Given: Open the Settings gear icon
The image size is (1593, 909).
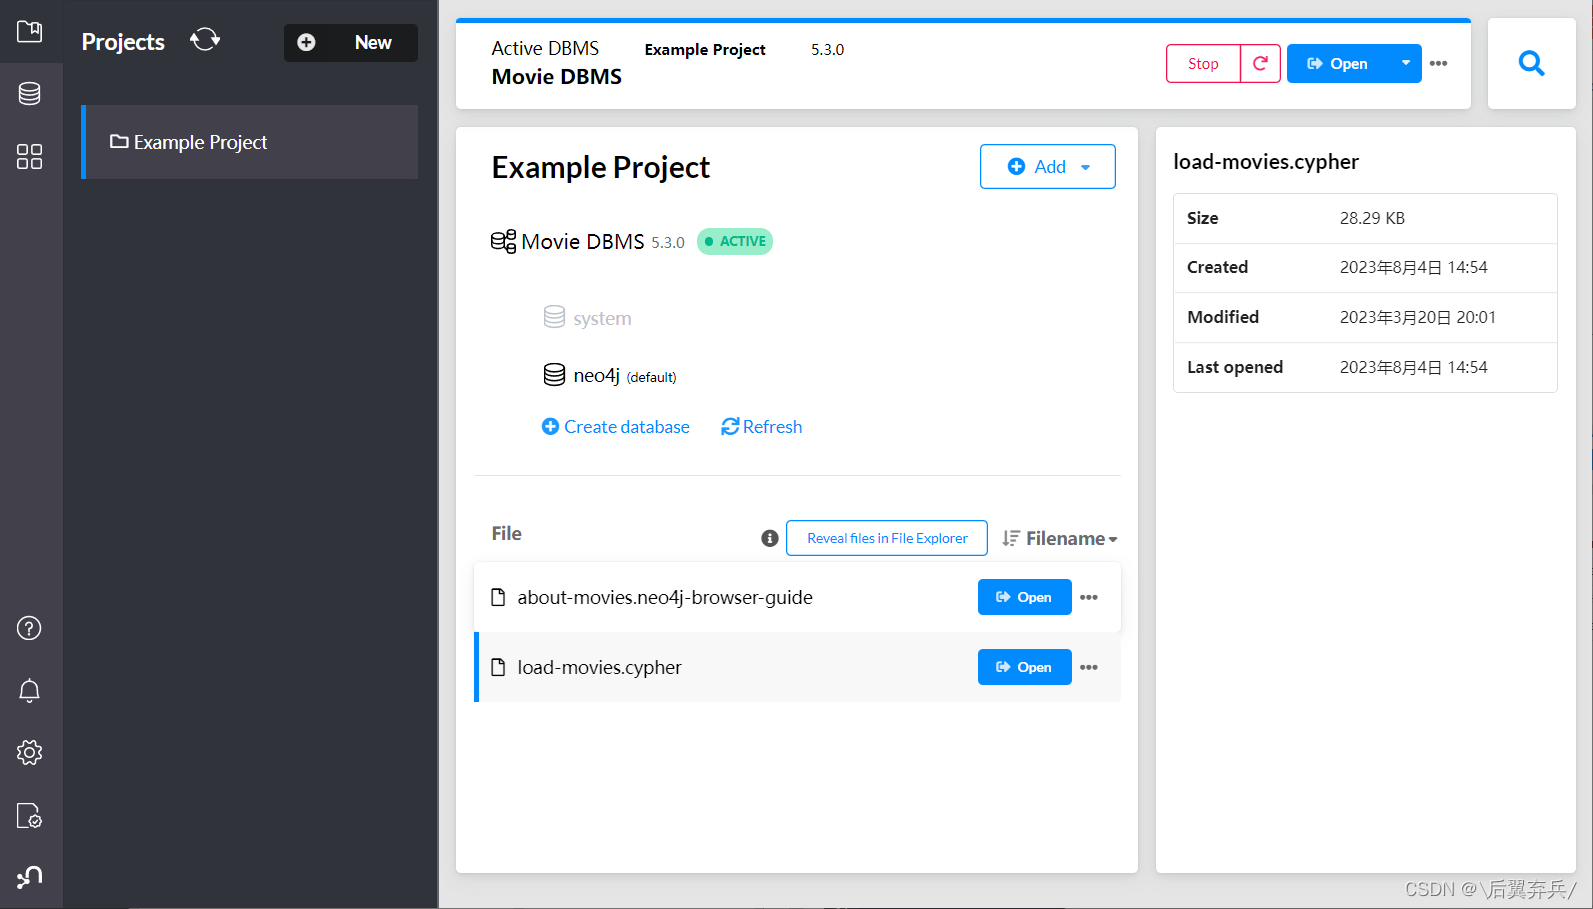Looking at the screenshot, I should click(x=30, y=753).
